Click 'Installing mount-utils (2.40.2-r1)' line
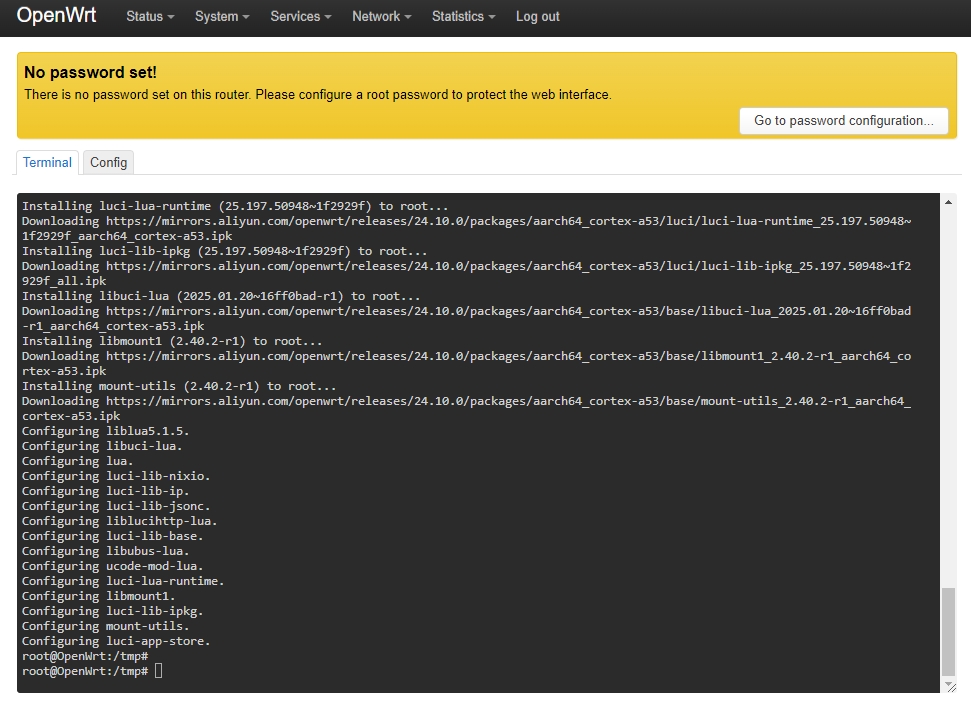Viewport: 971px width, 717px height. click(x=180, y=386)
